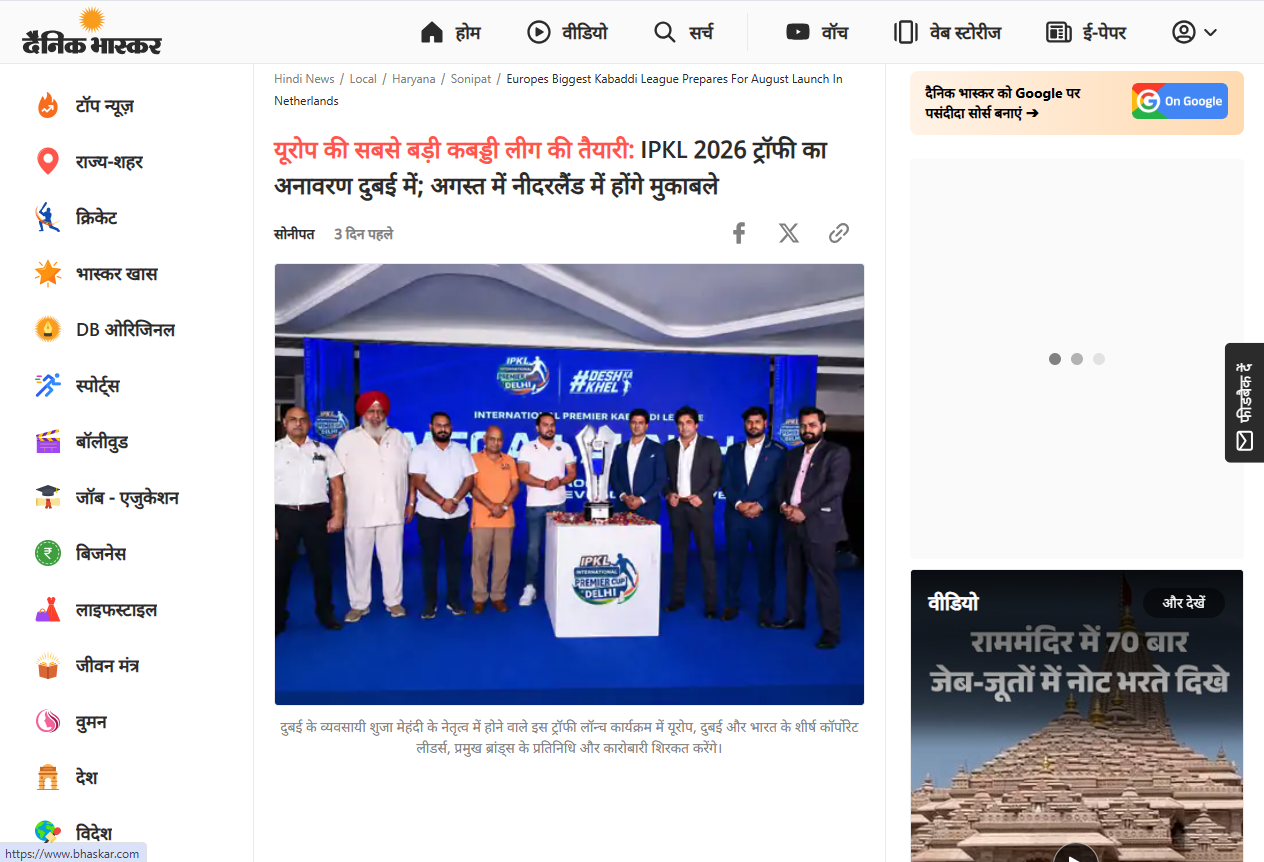The width and height of the screenshot is (1264, 862).
Task: Click the flame icon for टॉप न्यूज़
Action: pos(48,105)
